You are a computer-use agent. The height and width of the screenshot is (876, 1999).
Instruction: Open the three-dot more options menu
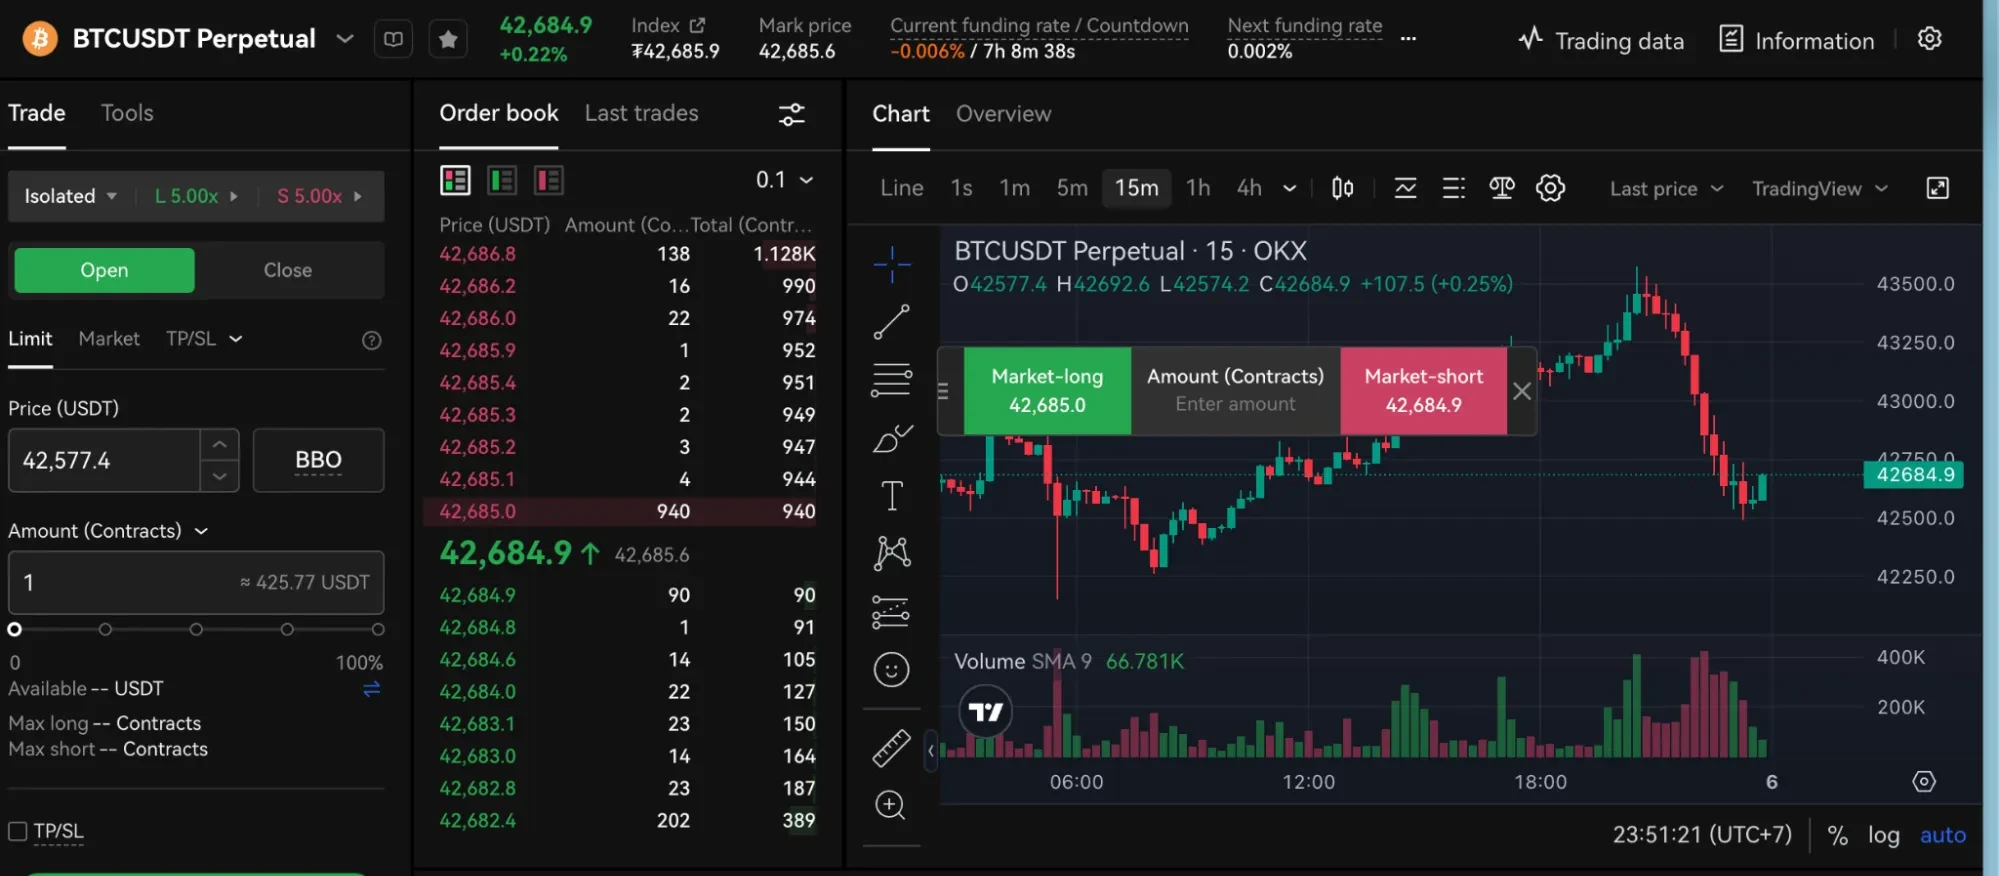pyautogui.click(x=1408, y=39)
